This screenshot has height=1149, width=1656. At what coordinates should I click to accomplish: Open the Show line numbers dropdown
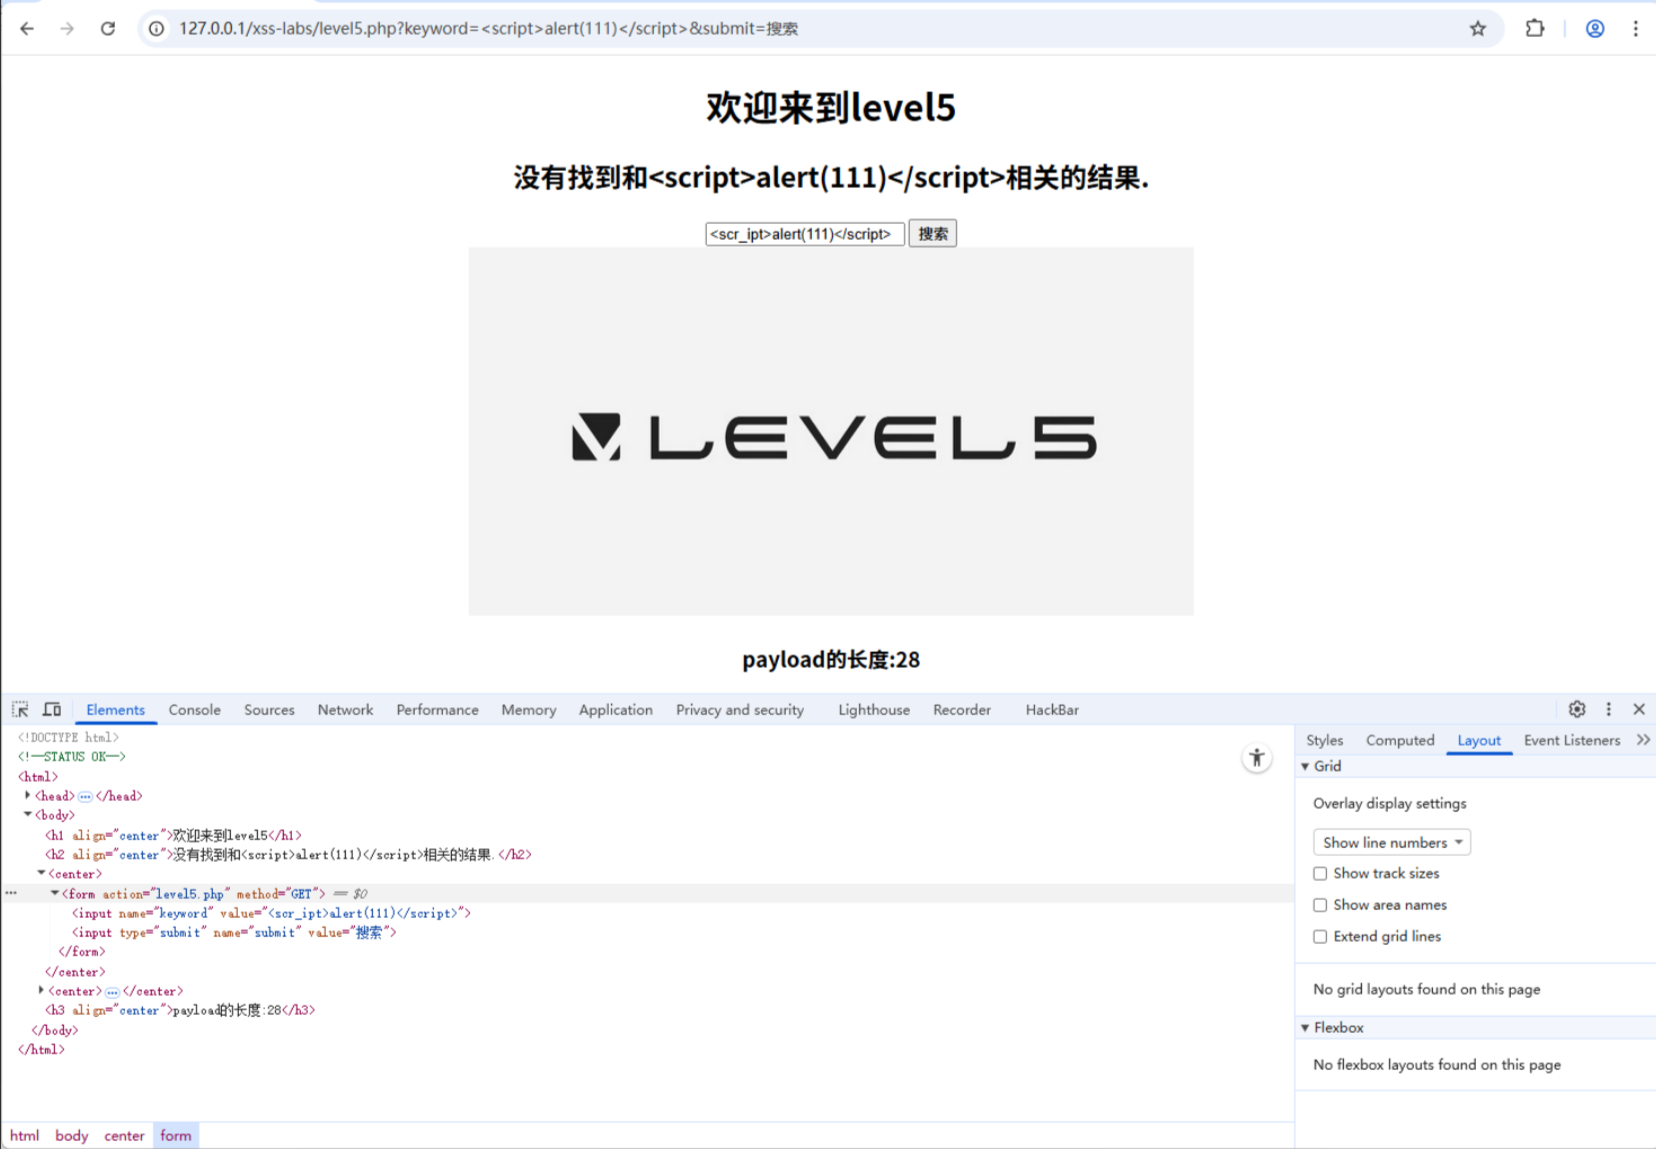1391,842
